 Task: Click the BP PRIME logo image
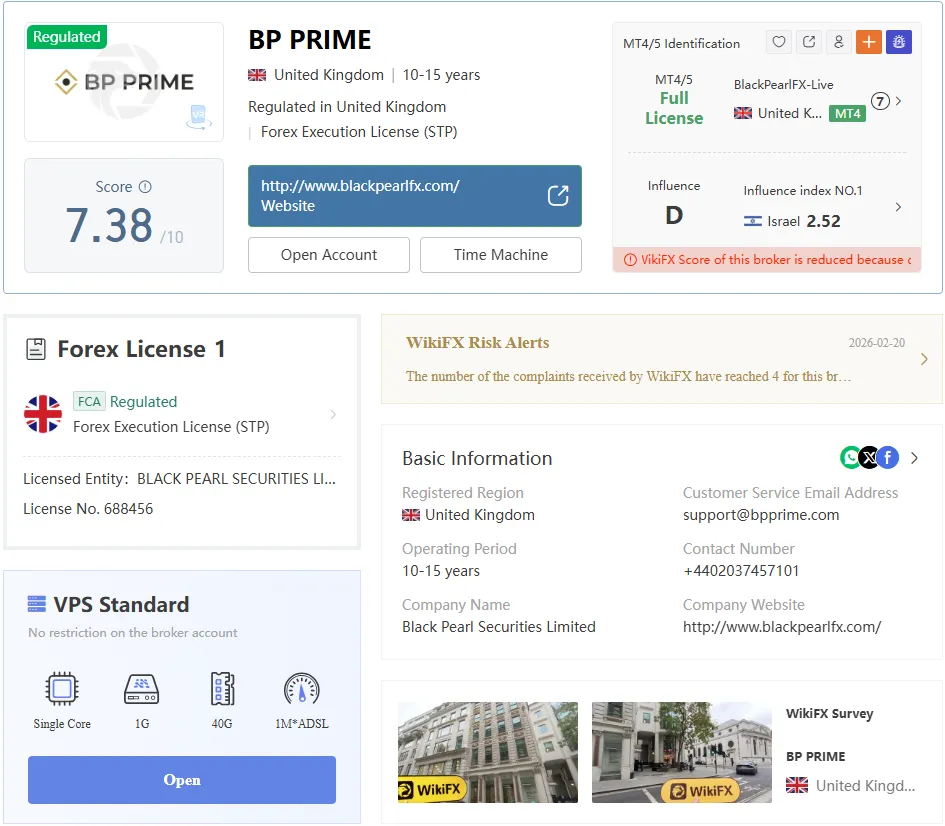tap(124, 82)
